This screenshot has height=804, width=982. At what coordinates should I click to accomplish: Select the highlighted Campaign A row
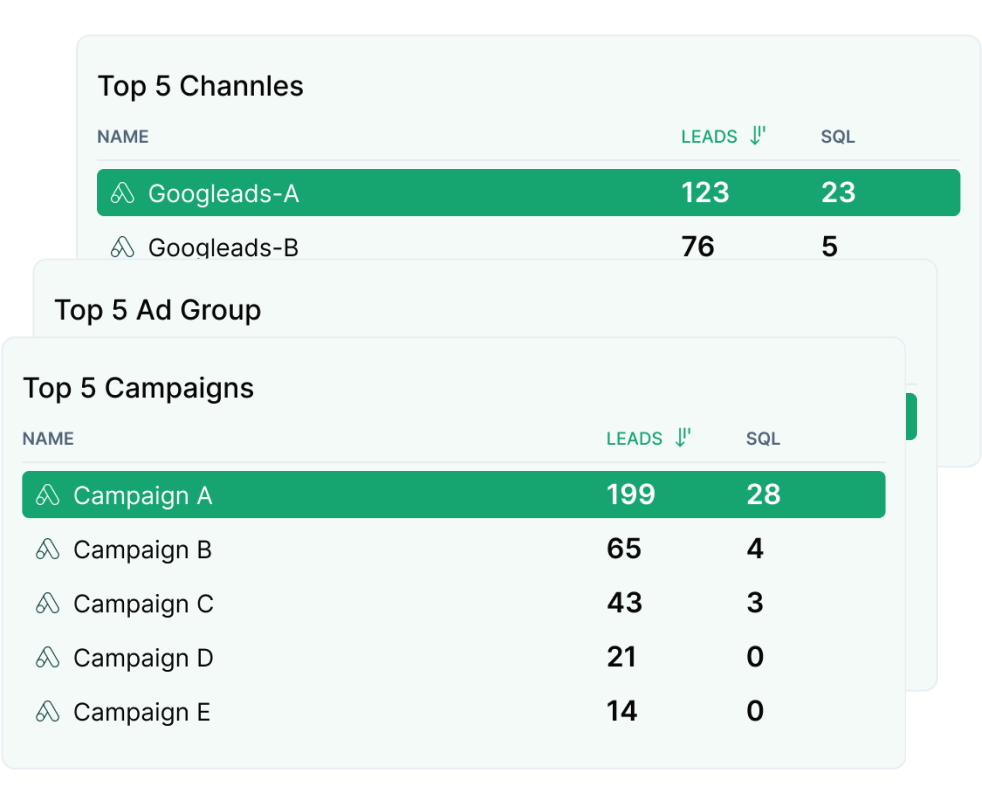(x=453, y=495)
